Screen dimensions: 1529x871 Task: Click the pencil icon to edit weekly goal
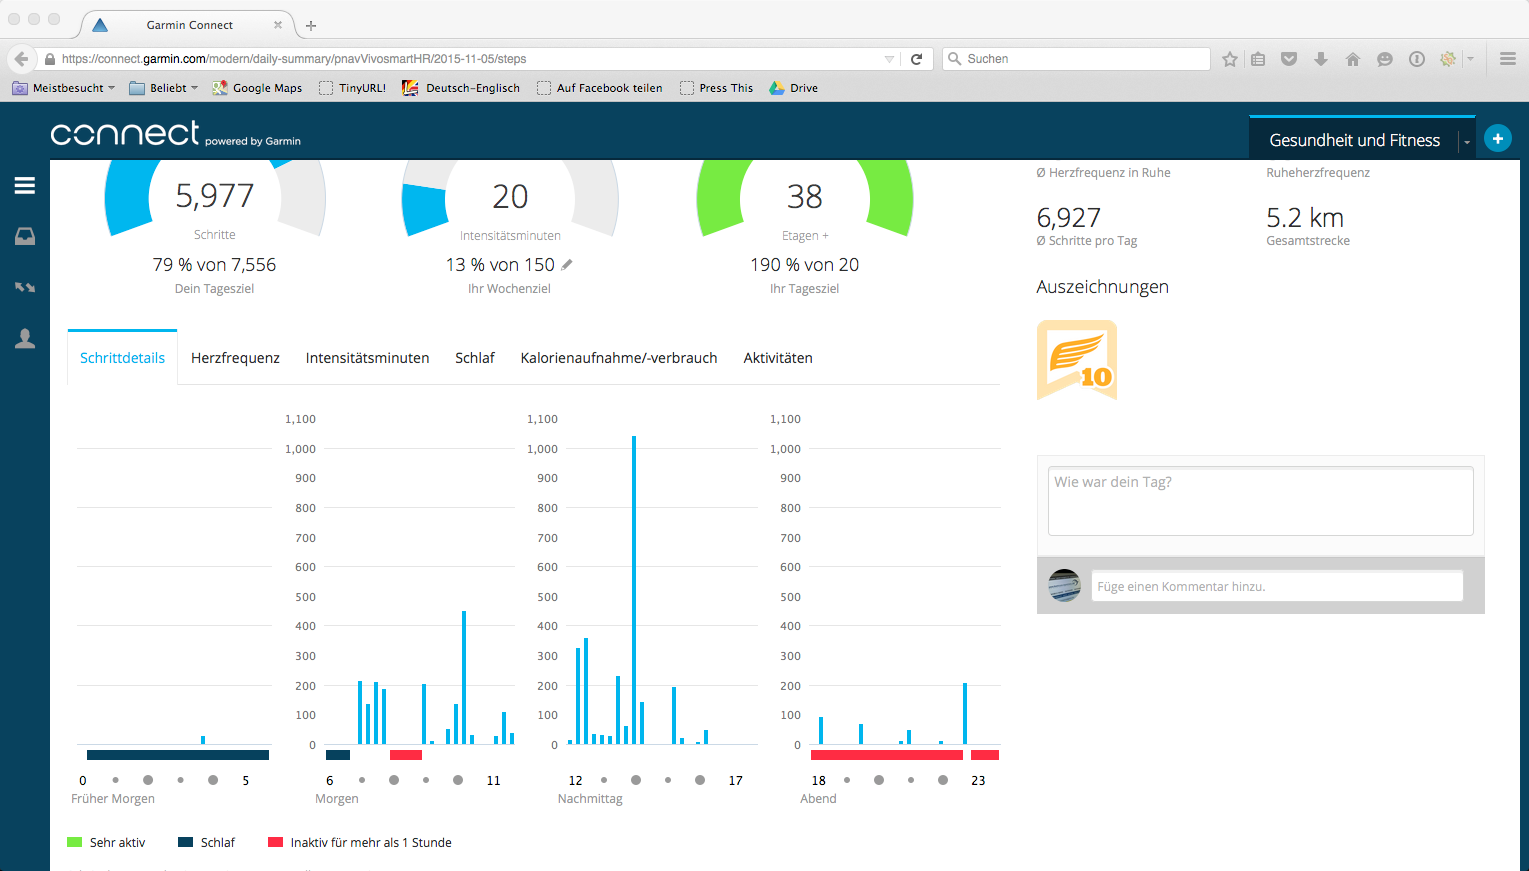tap(567, 265)
